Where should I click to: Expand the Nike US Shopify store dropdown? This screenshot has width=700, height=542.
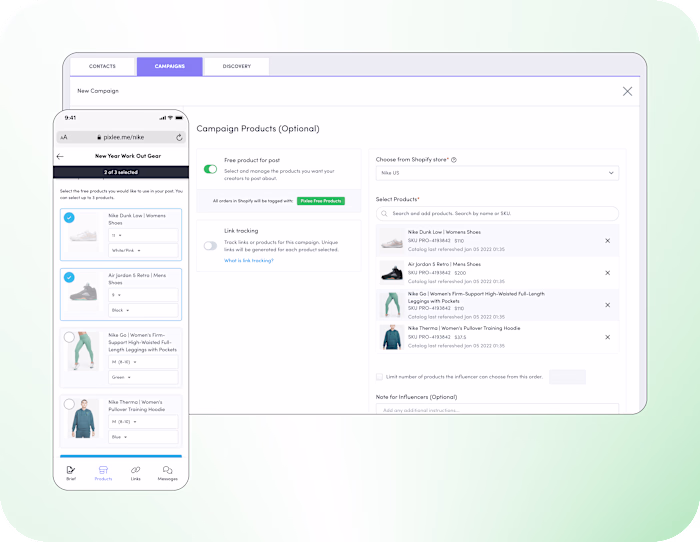[x=497, y=173]
